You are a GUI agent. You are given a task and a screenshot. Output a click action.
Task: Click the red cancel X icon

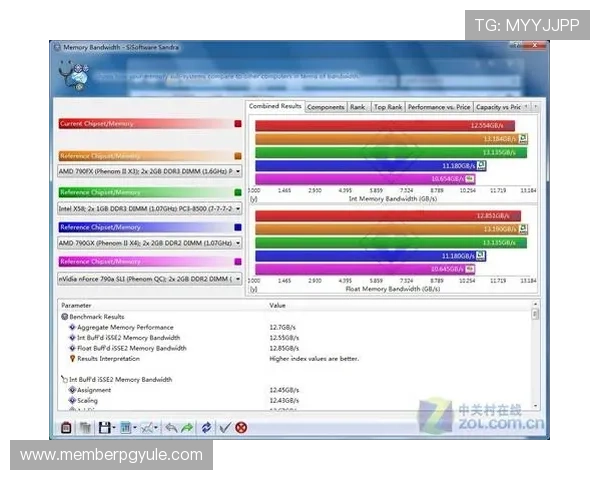(241, 428)
